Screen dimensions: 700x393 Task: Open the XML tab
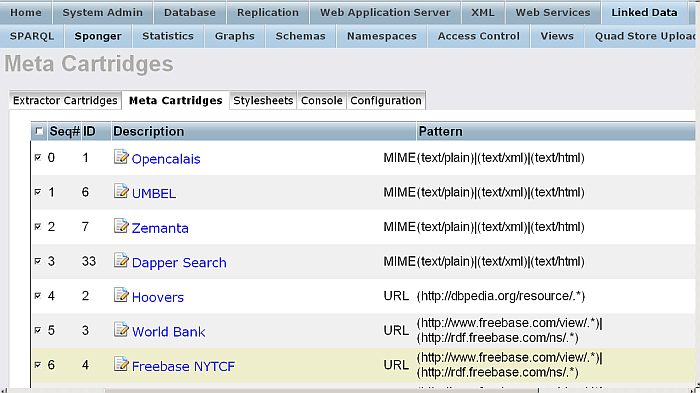(483, 13)
